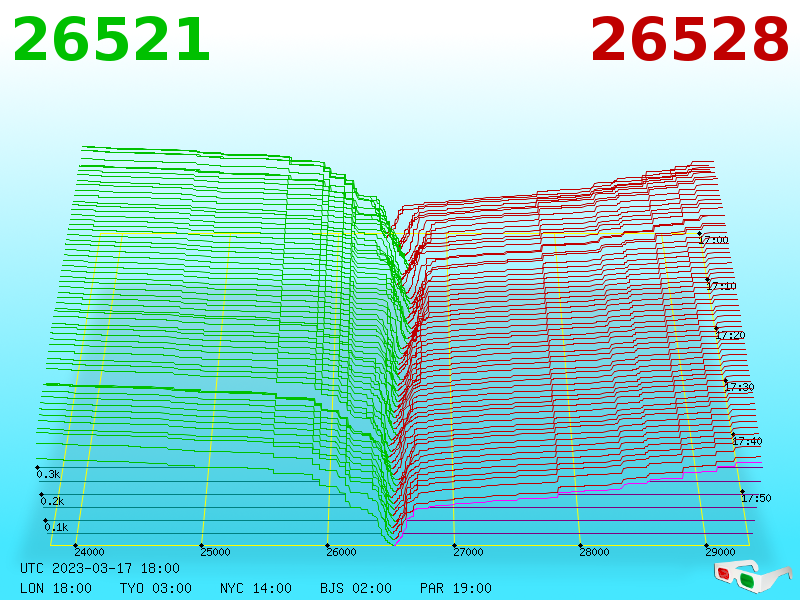The image size is (800, 600).
Task: Select the 17:20 time axis marker
Action: click(730, 335)
